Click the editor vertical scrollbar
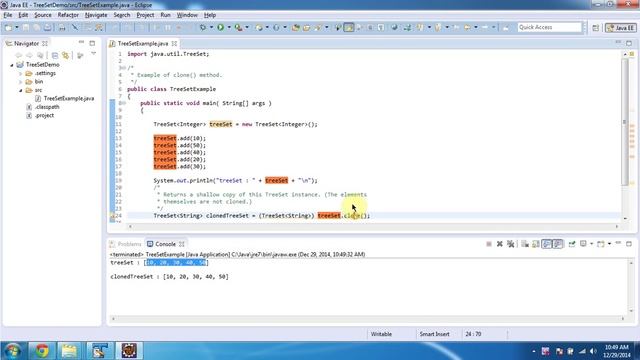The image size is (640, 360). [625, 122]
